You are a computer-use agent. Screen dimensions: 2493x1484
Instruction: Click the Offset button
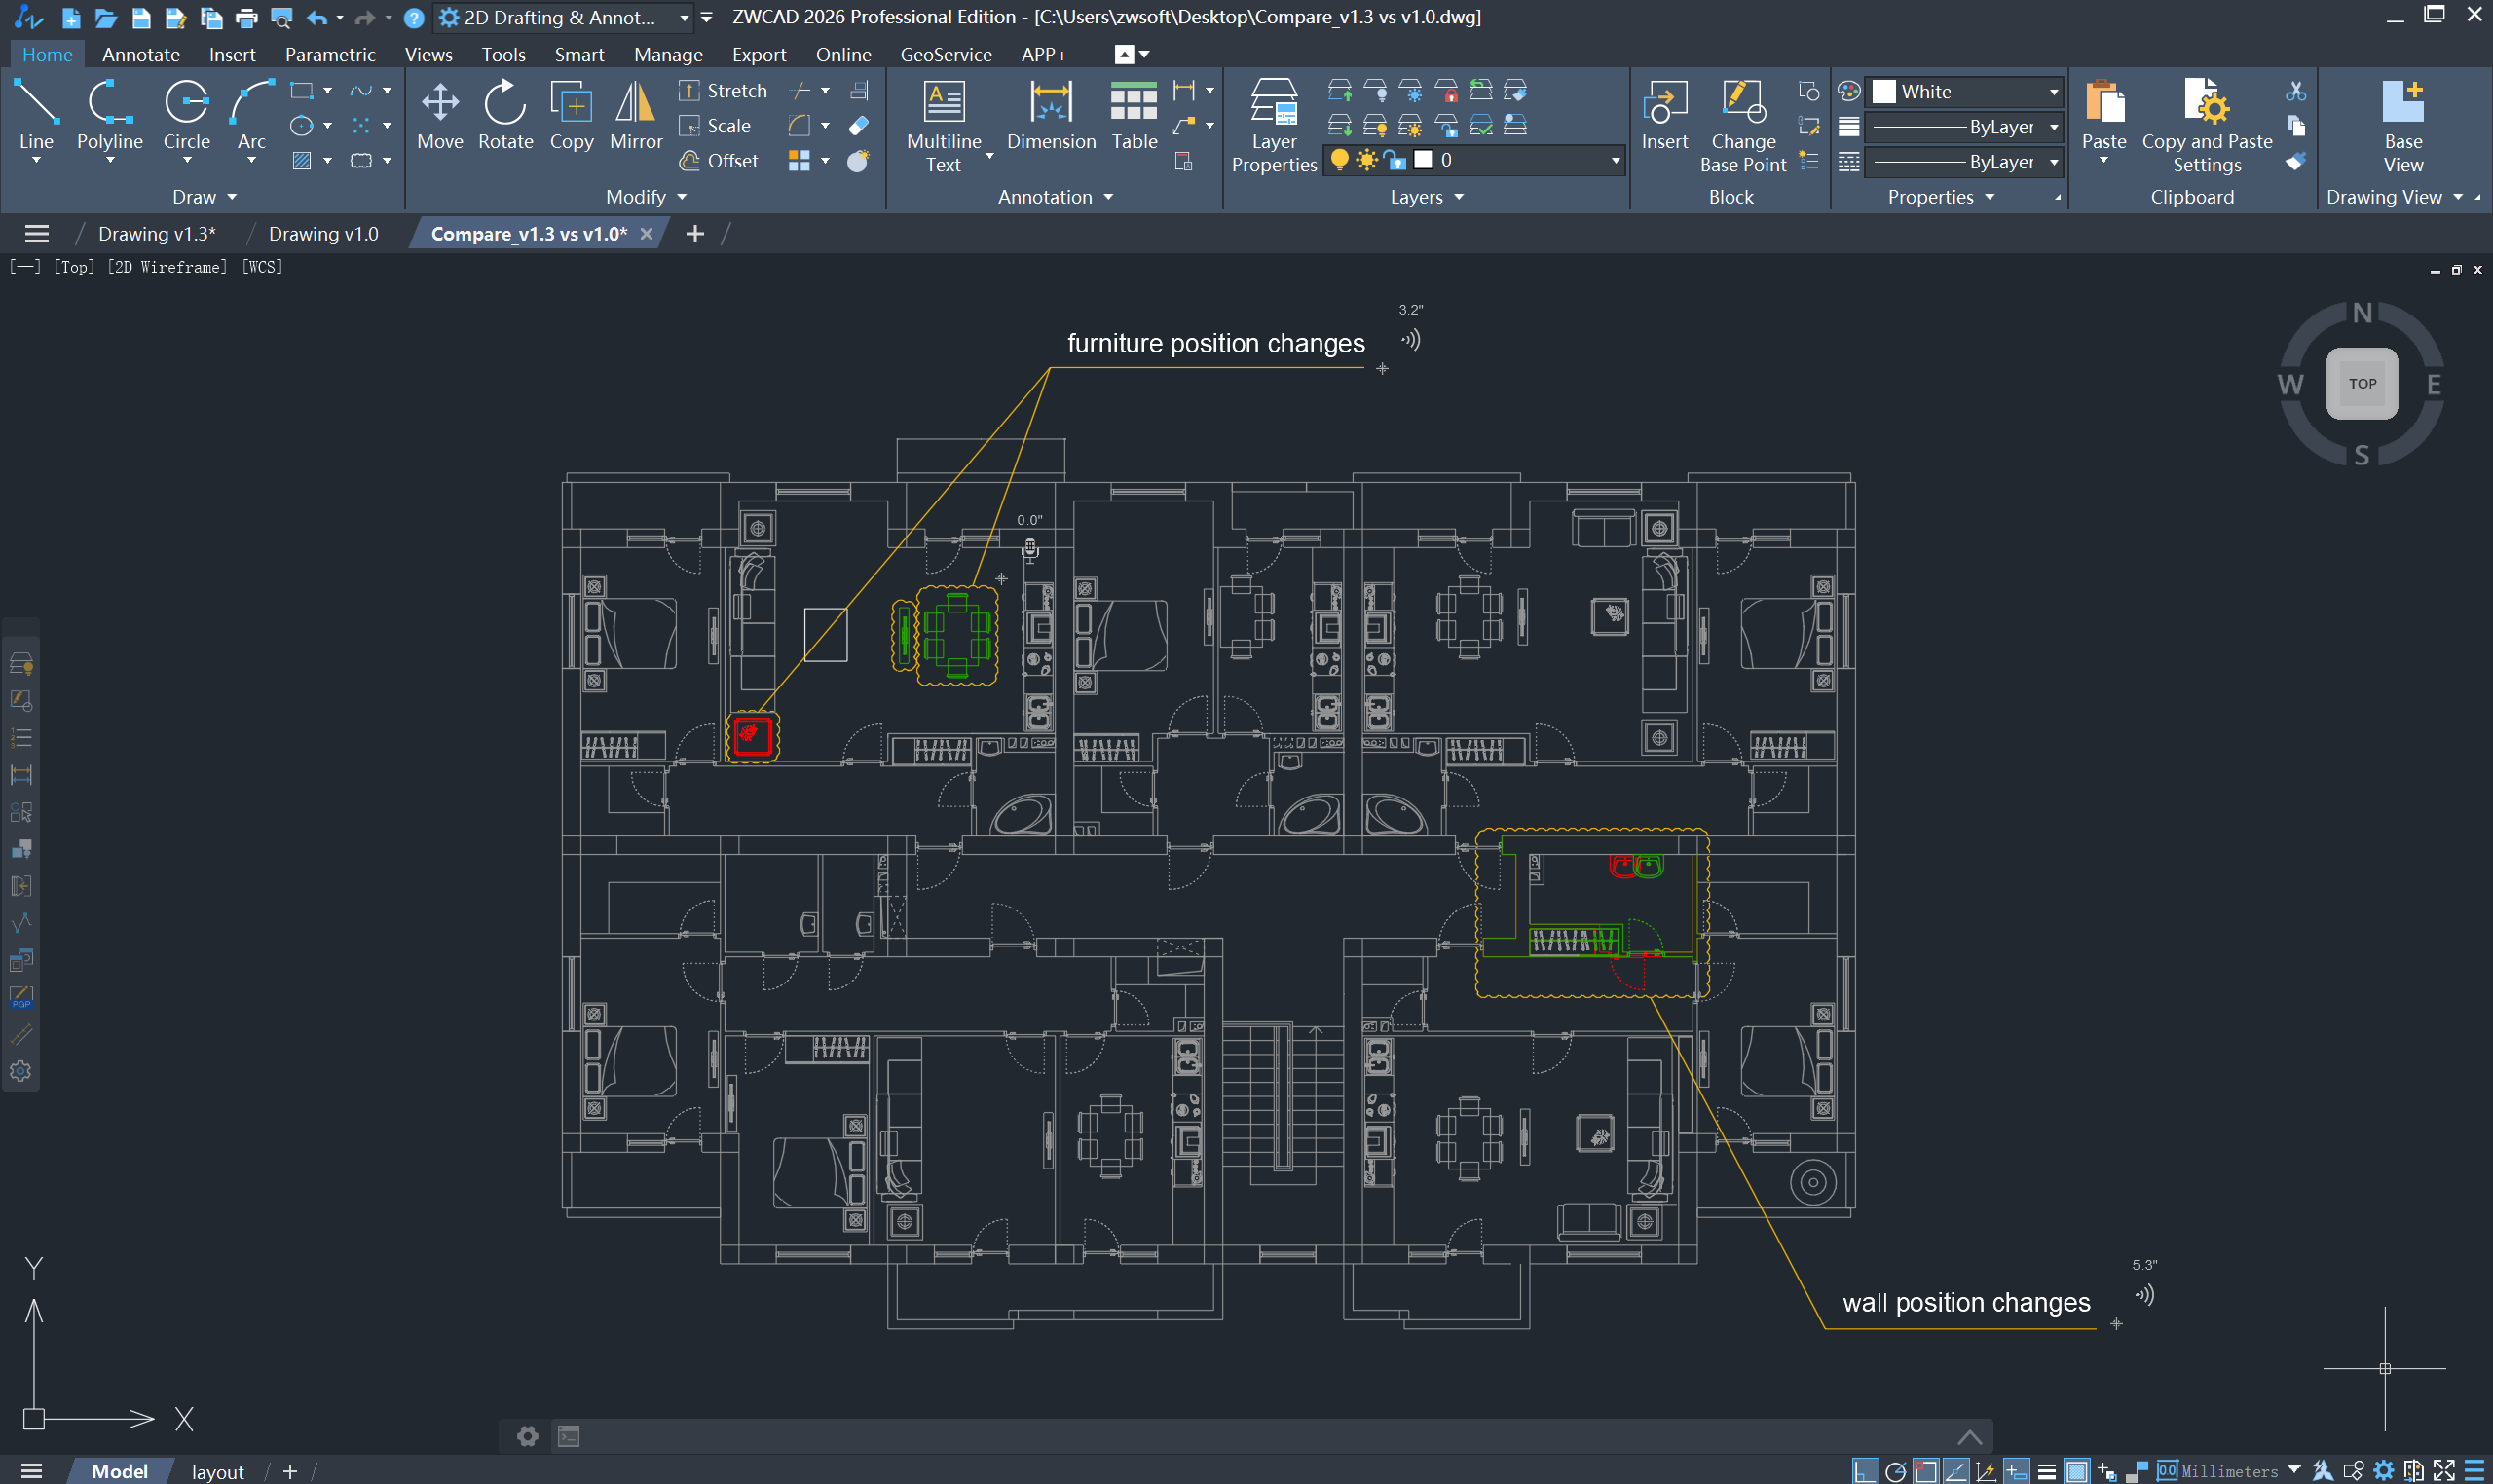[x=719, y=161]
